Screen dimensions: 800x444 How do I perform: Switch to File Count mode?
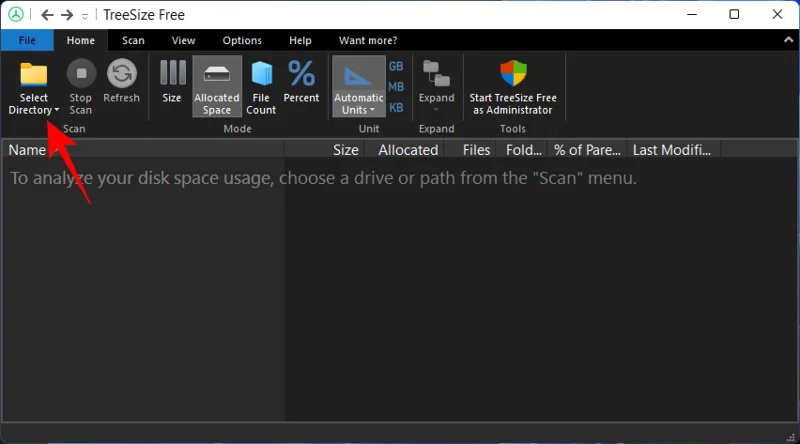pos(261,87)
